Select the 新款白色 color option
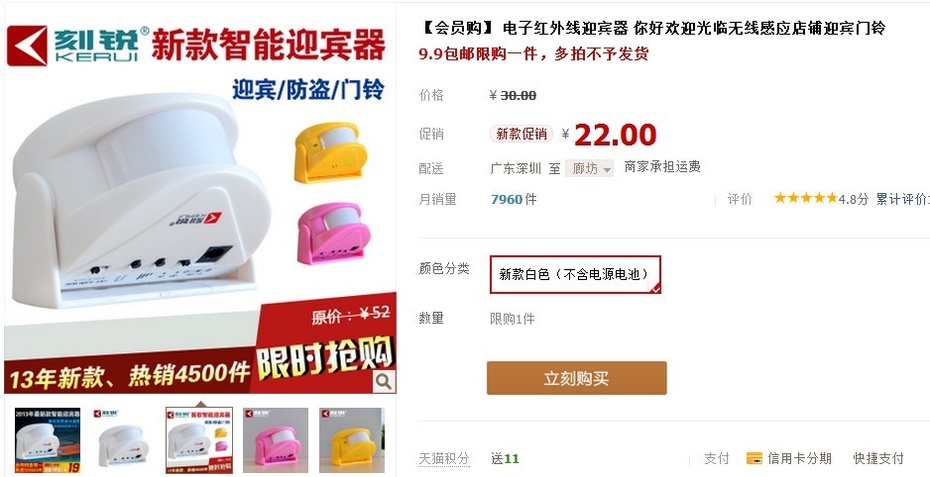 point(575,274)
